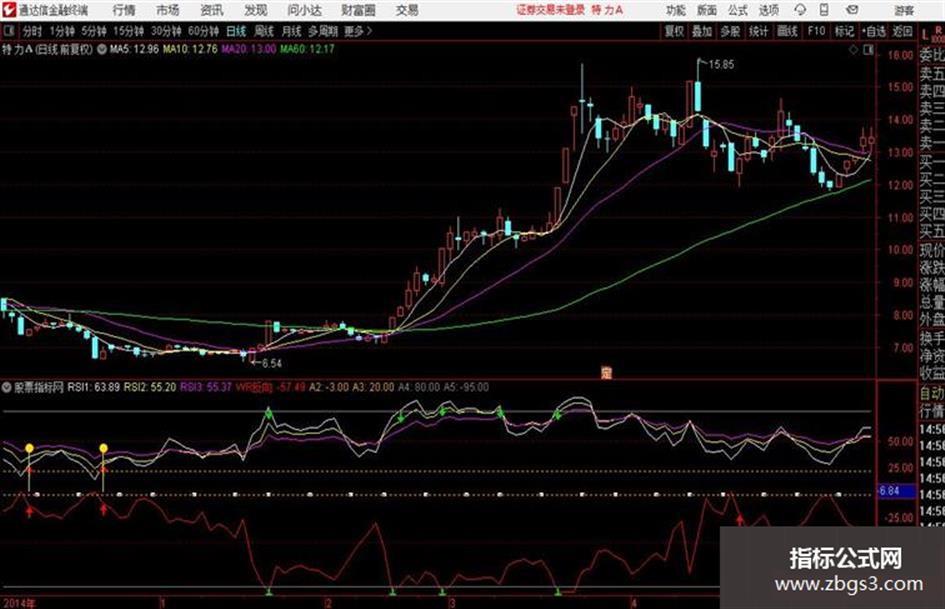Screen dimensions: 945x609
Task: Open the 发现 menu
Action: [256, 10]
